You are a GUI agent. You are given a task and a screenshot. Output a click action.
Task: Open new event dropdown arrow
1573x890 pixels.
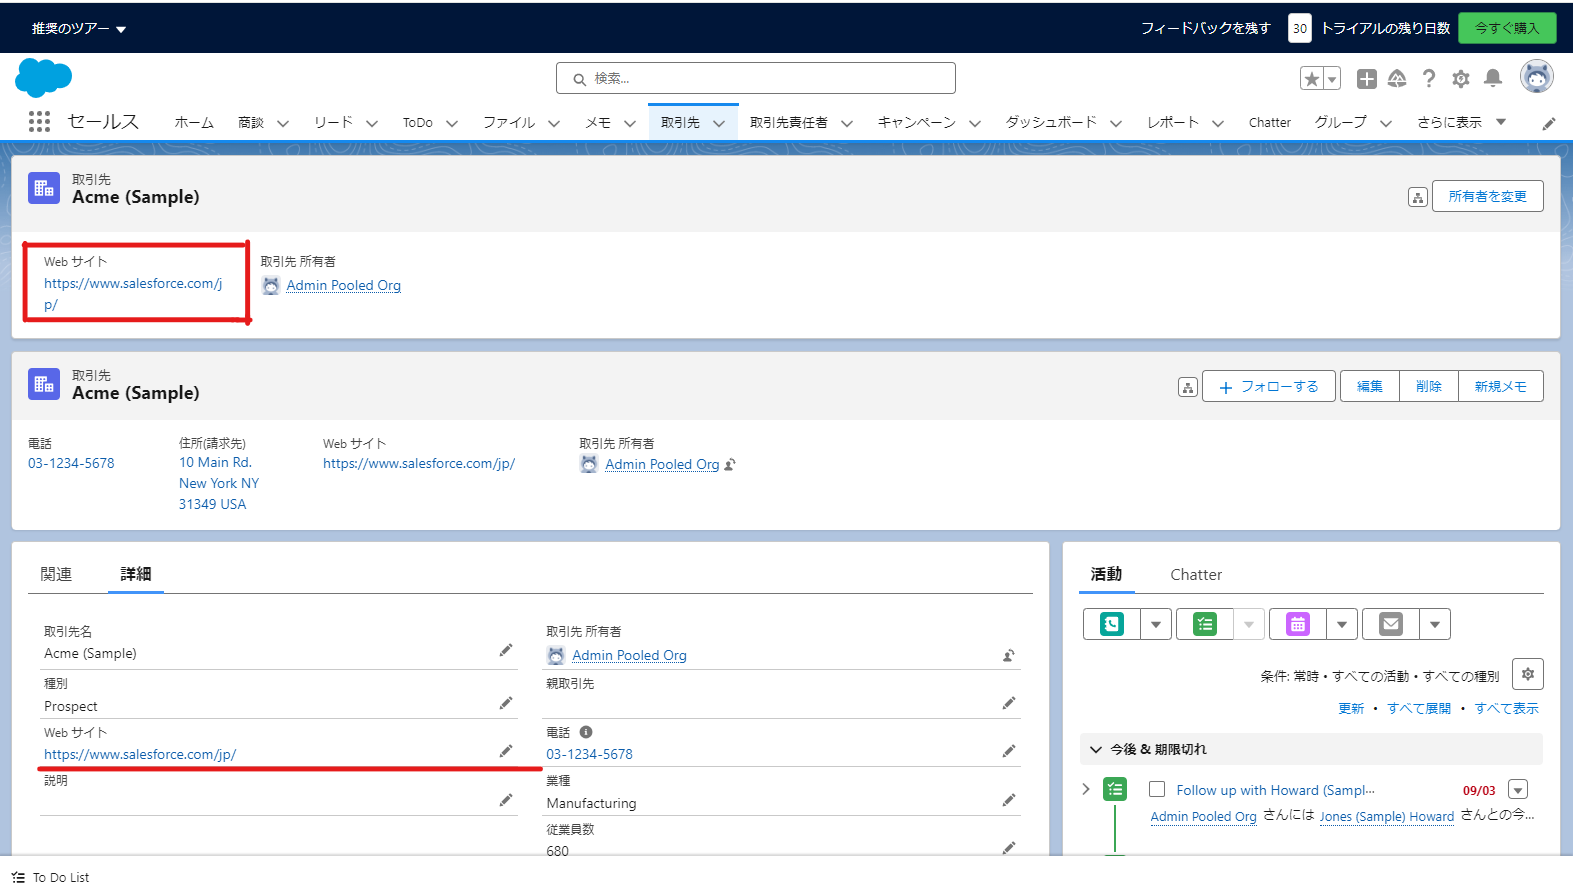tap(1342, 624)
